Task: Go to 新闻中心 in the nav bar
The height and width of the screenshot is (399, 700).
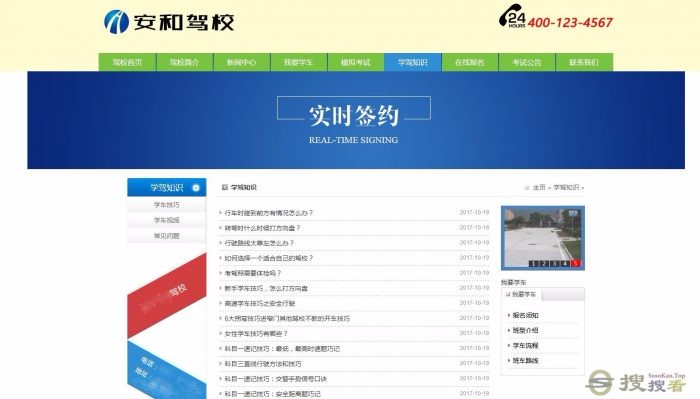Action: pyautogui.click(x=242, y=62)
